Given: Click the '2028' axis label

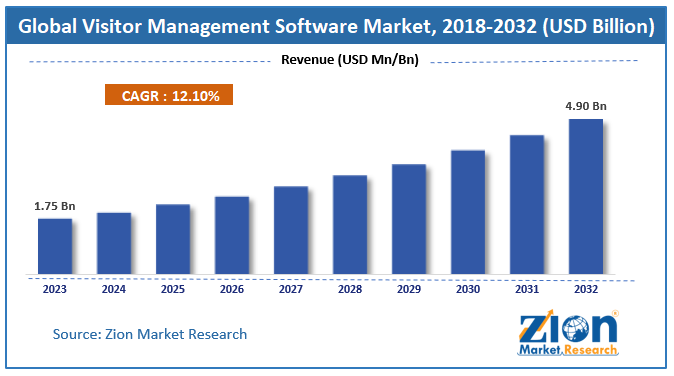Looking at the screenshot, I should tap(350, 289).
